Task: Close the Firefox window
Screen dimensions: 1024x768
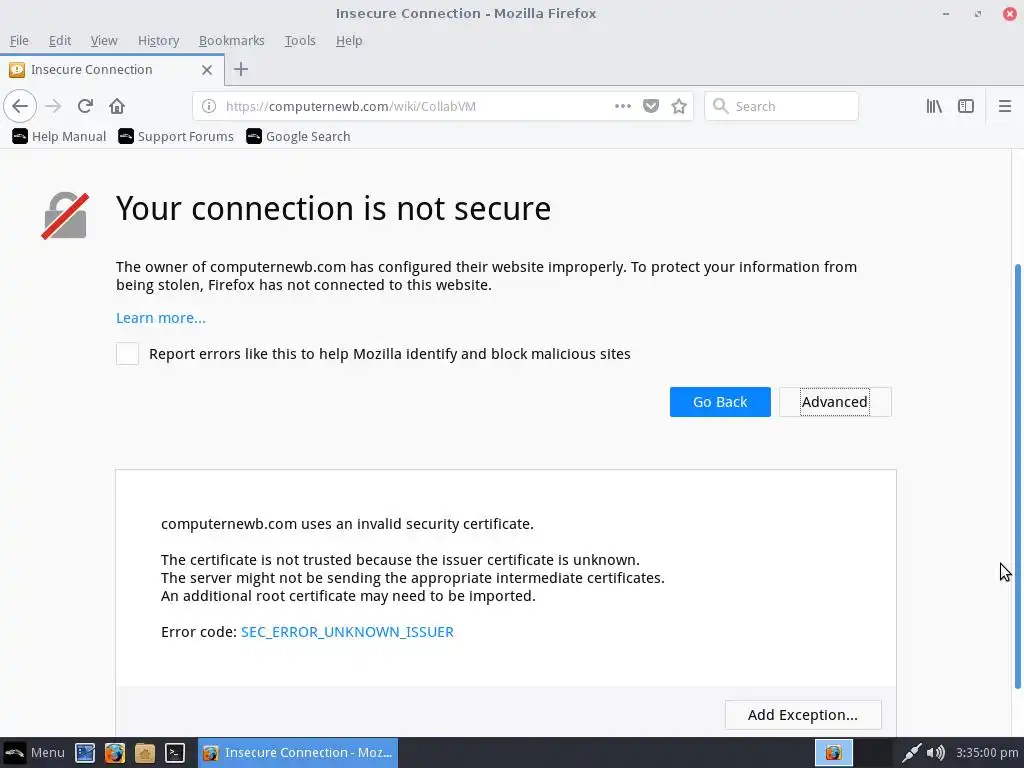Action: (x=1010, y=14)
